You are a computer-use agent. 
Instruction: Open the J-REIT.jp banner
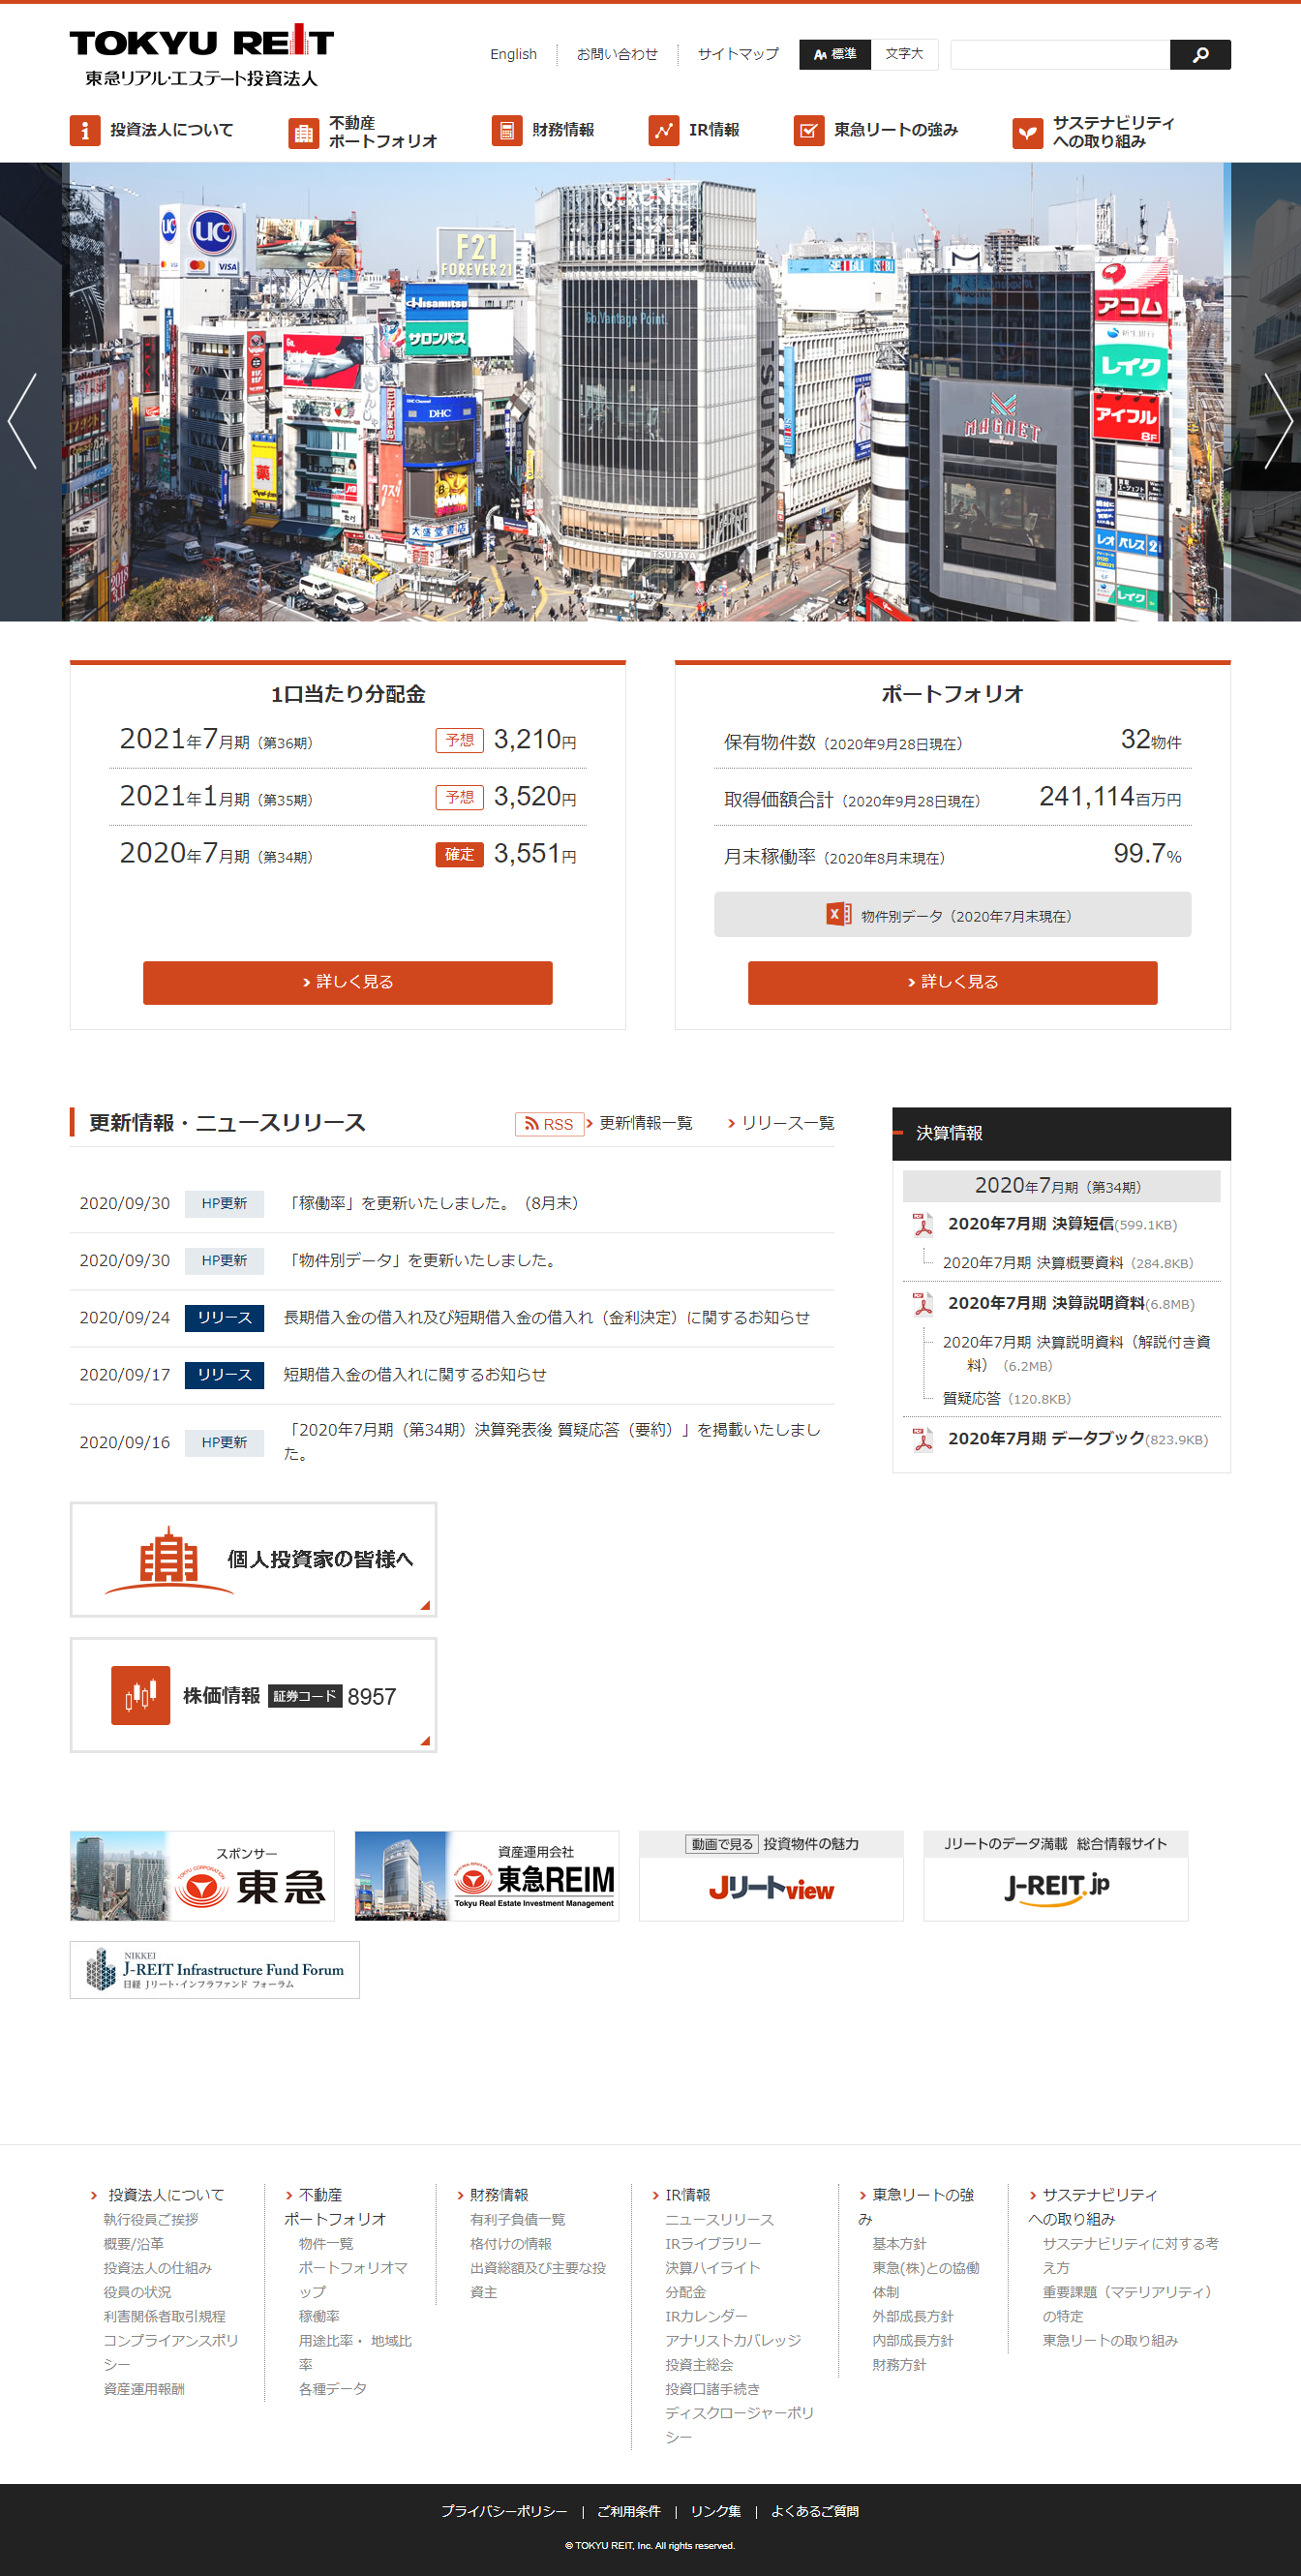tap(1056, 1876)
